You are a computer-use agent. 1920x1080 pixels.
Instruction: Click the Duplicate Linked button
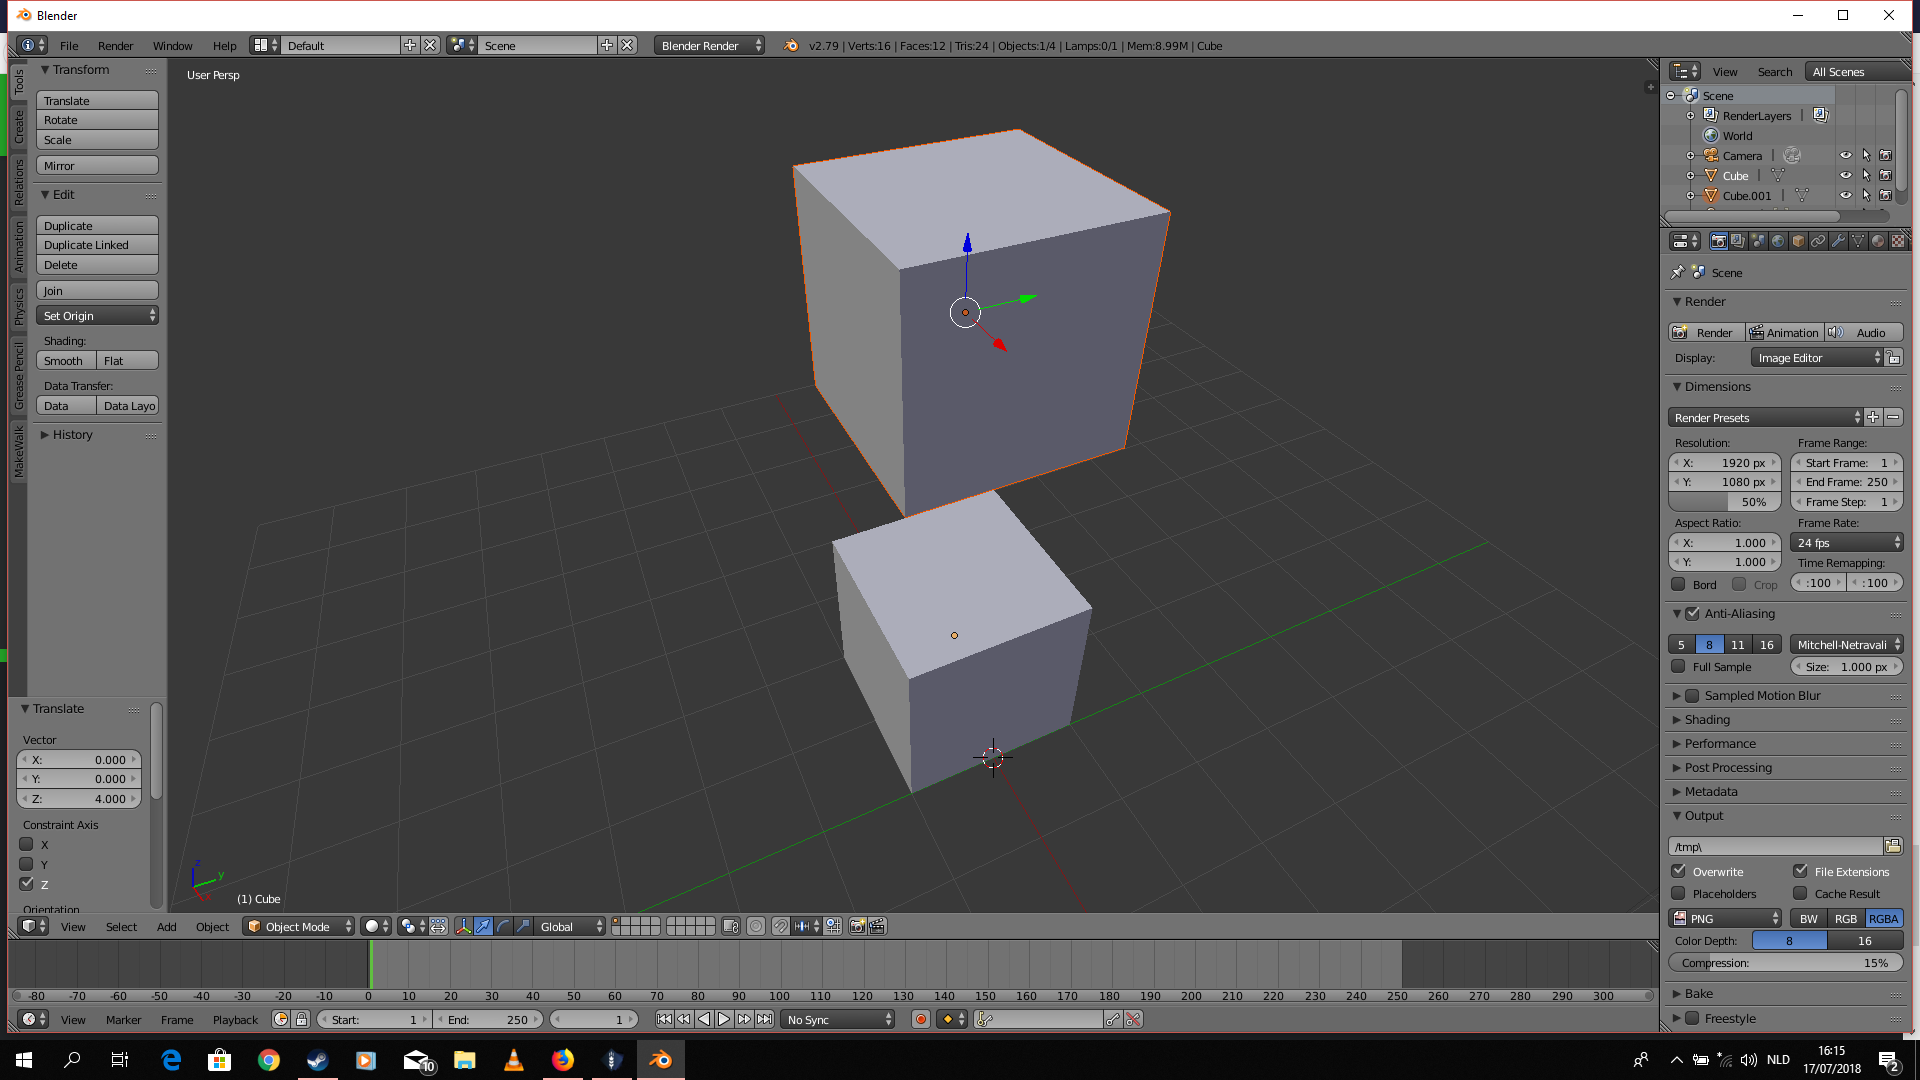click(x=97, y=245)
